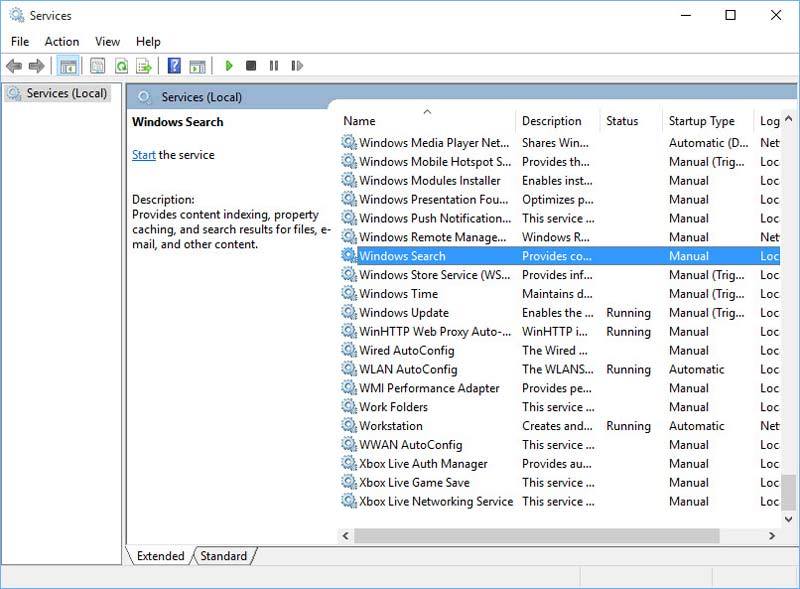Image resolution: width=800 pixels, height=589 pixels.
Task: Switch to the Extended tab
Action: click(x=160, y=556)
